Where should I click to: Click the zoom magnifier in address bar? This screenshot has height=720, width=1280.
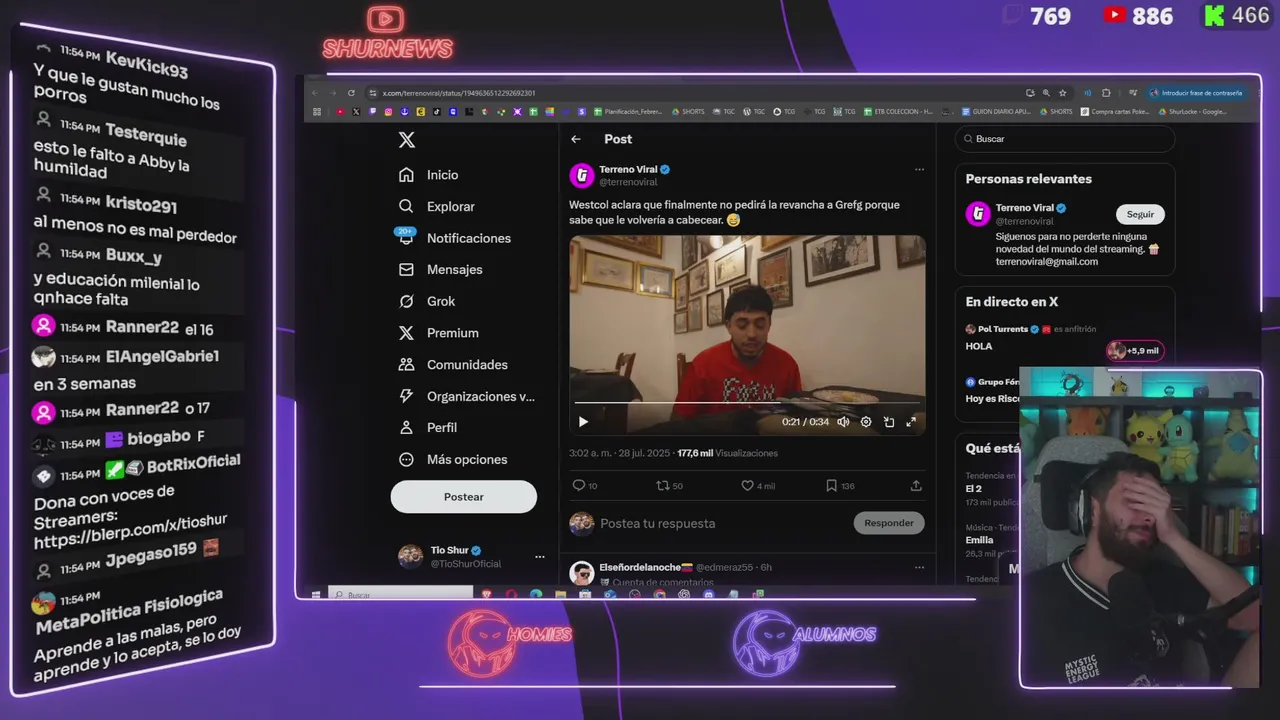[1046, 93]
